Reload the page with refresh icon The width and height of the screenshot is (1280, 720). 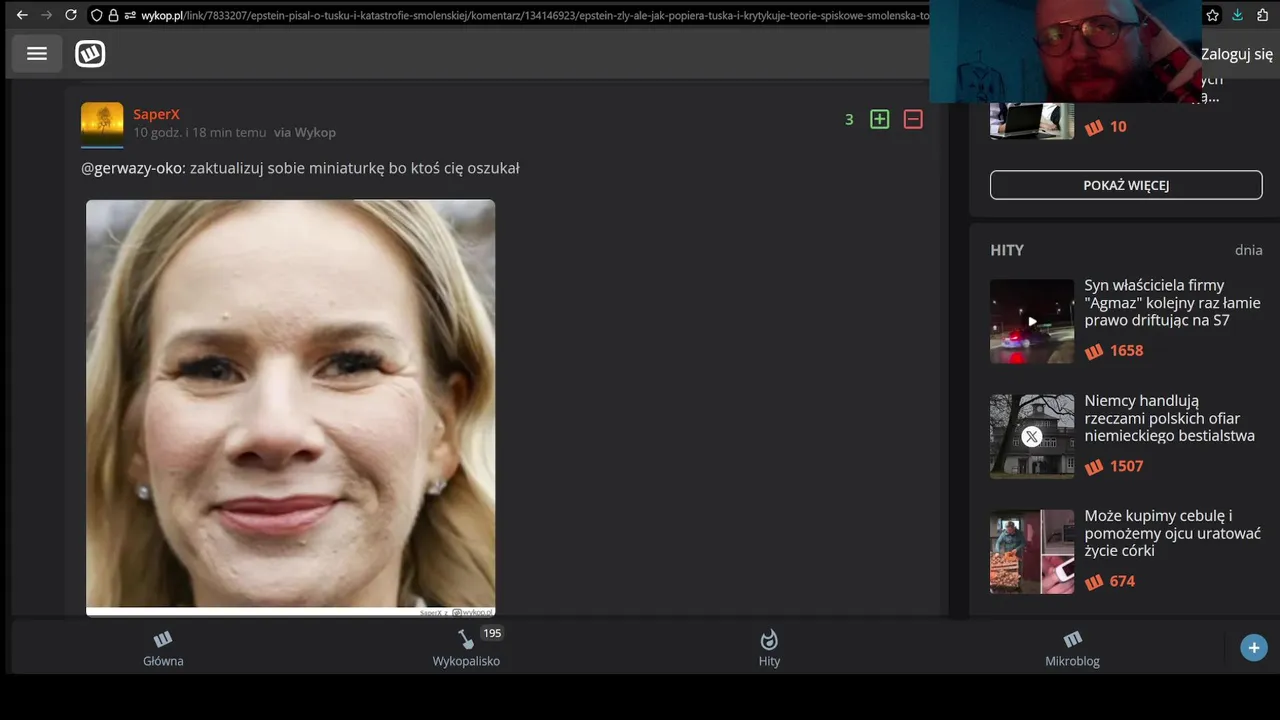click(71, 15)
